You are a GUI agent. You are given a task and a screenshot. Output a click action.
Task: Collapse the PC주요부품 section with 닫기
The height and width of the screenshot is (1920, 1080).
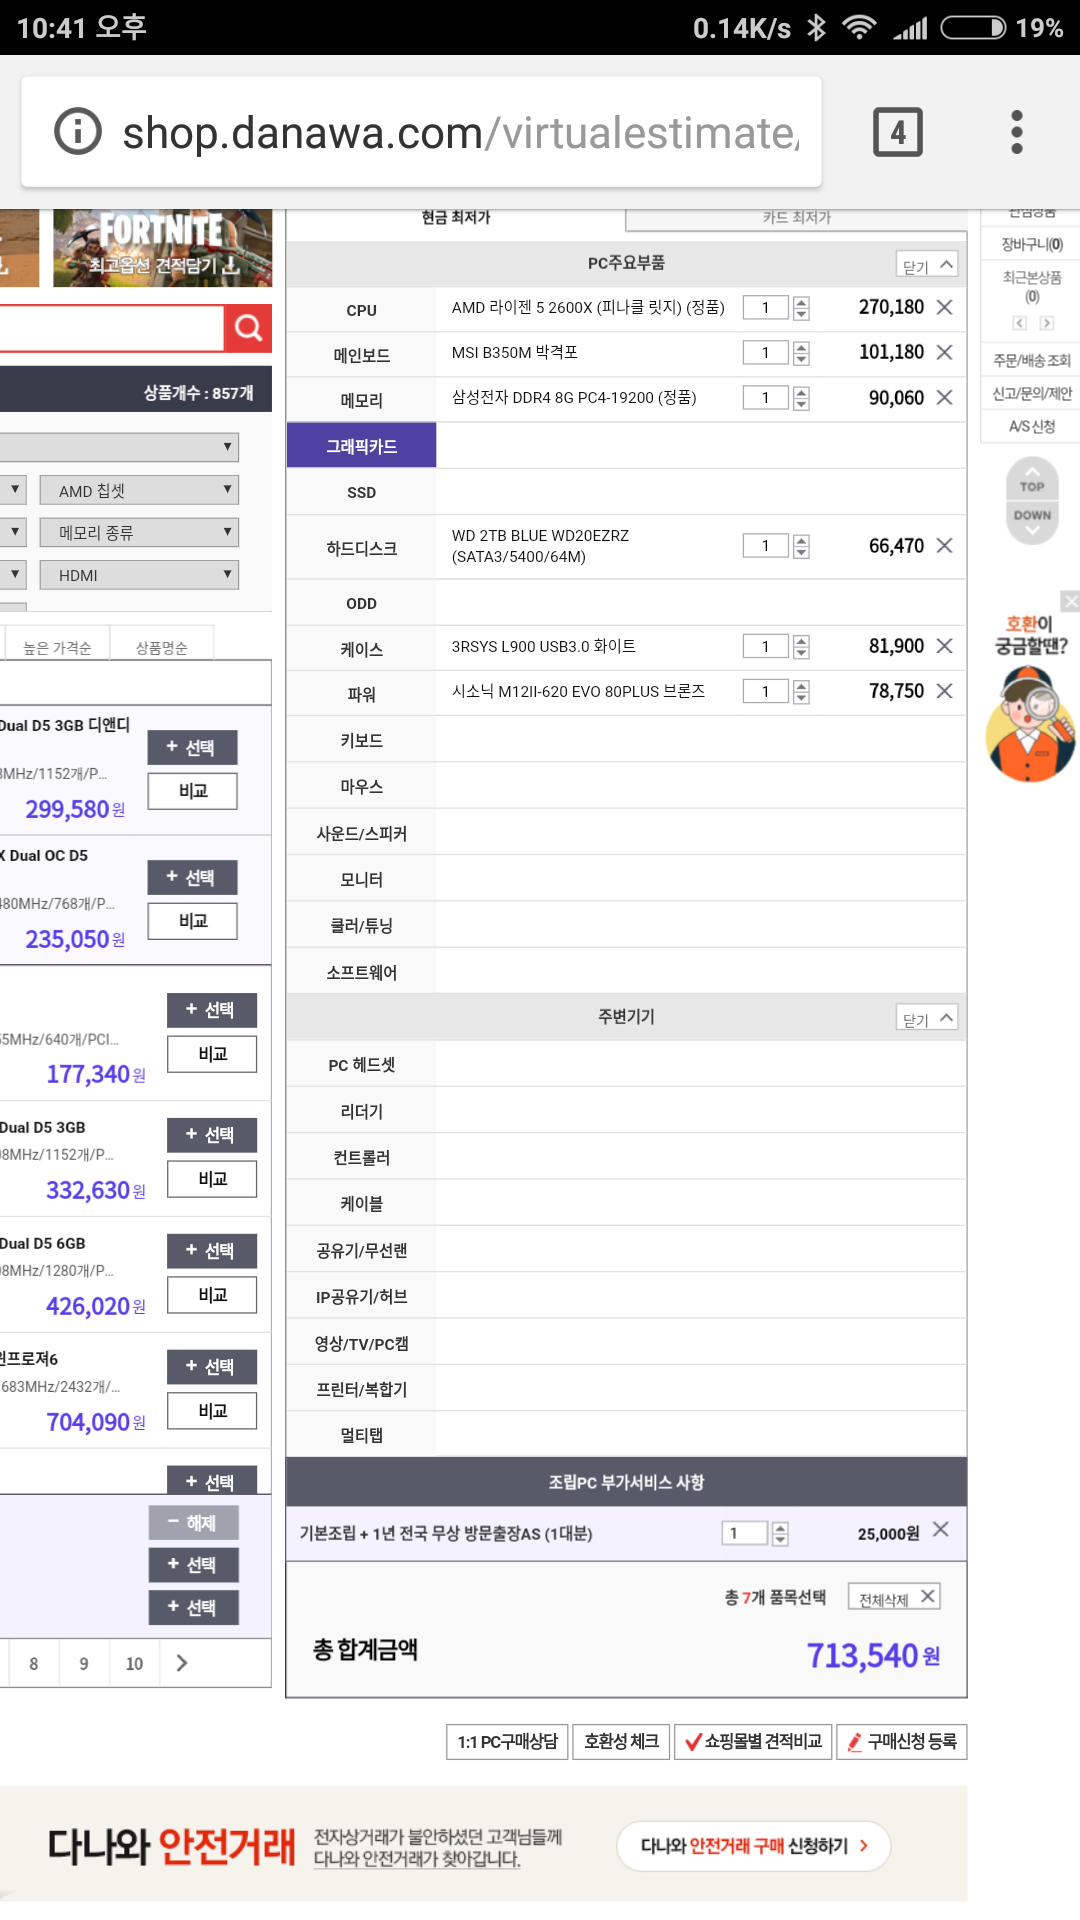click(927, 264)
